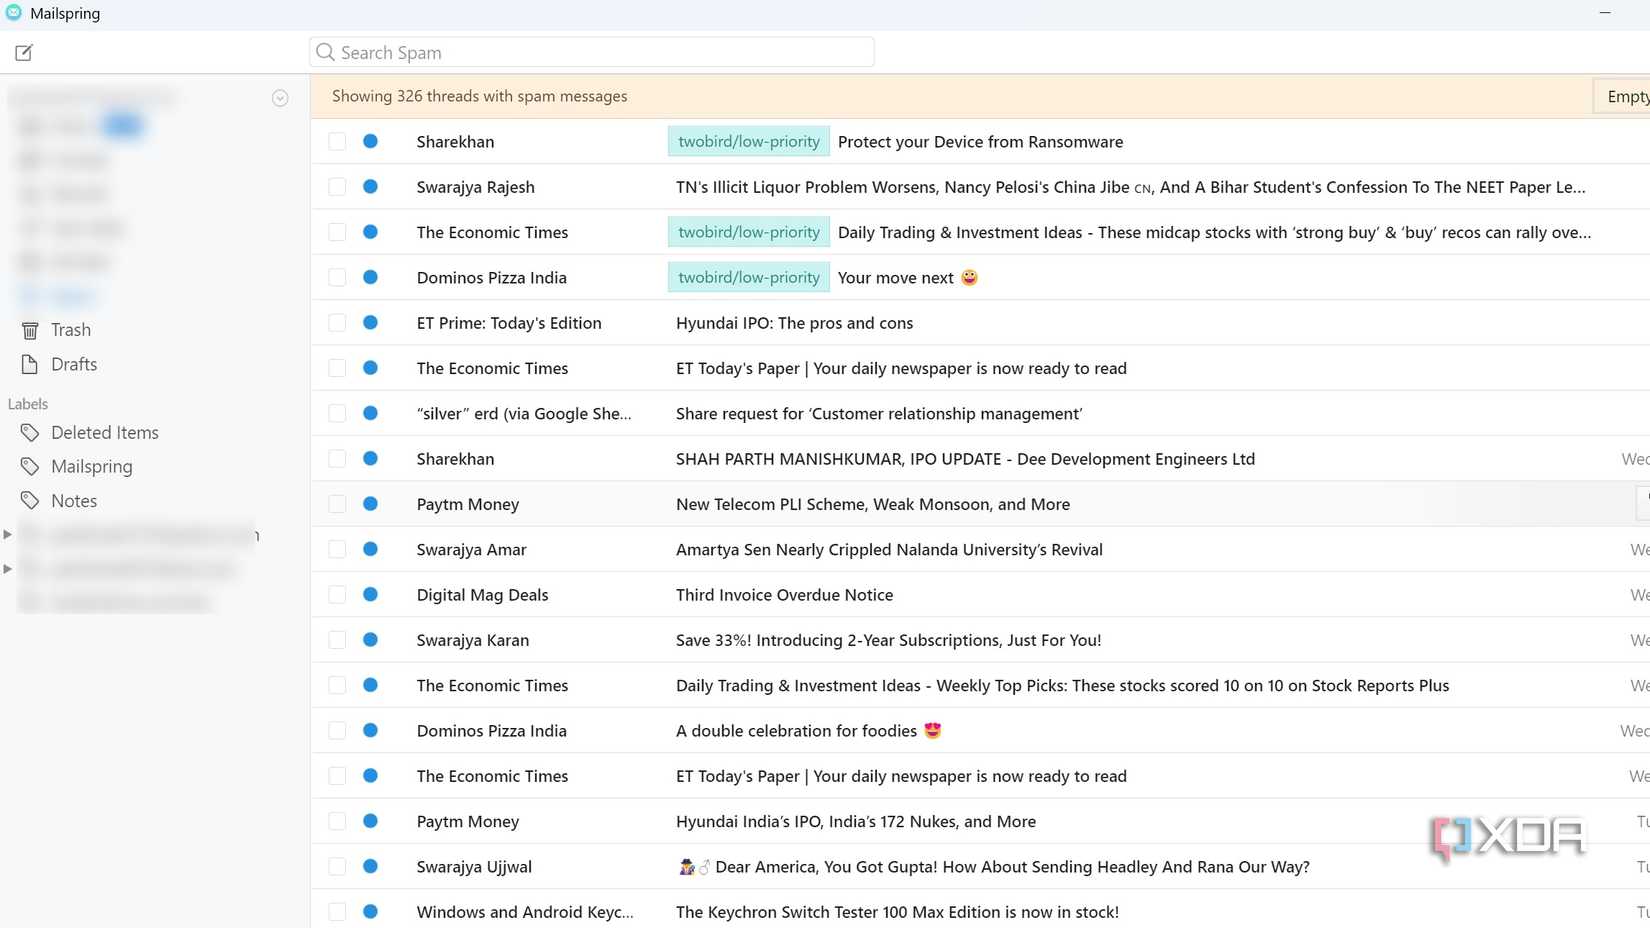
Task: Open the ET Prime Hyundai IPO thread
Action: 794,322
